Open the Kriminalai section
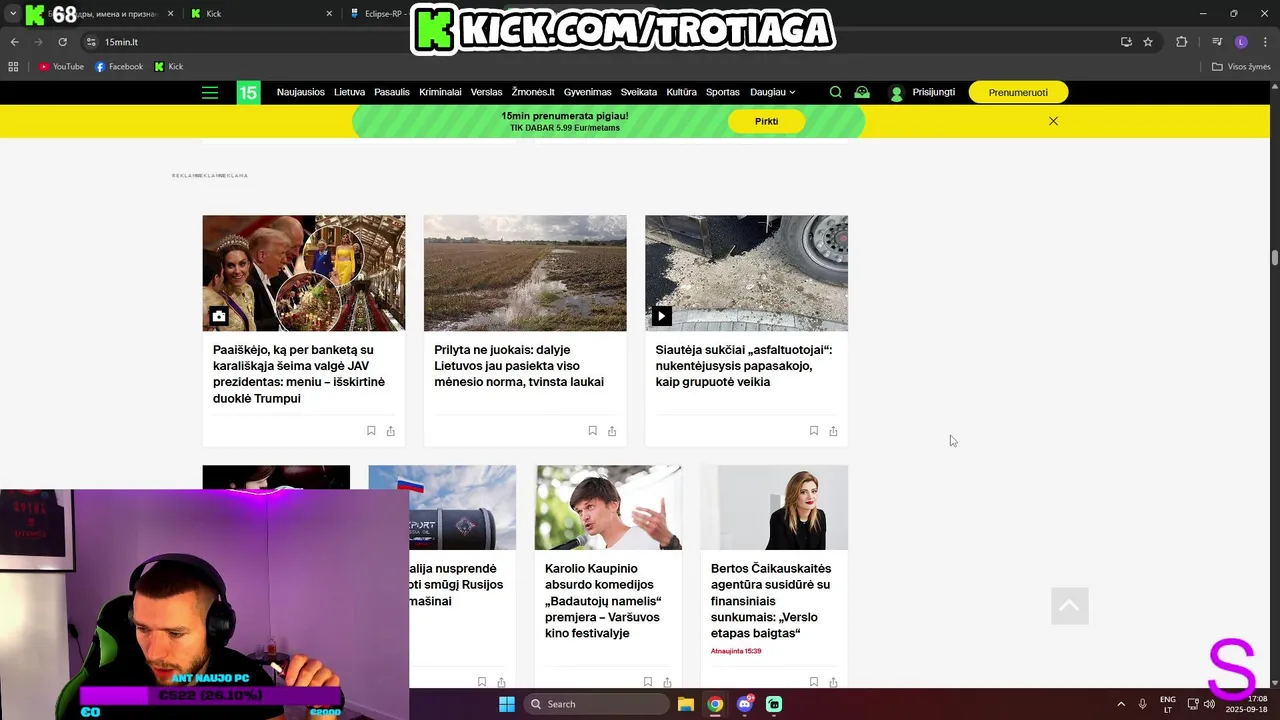 [440, 92]
